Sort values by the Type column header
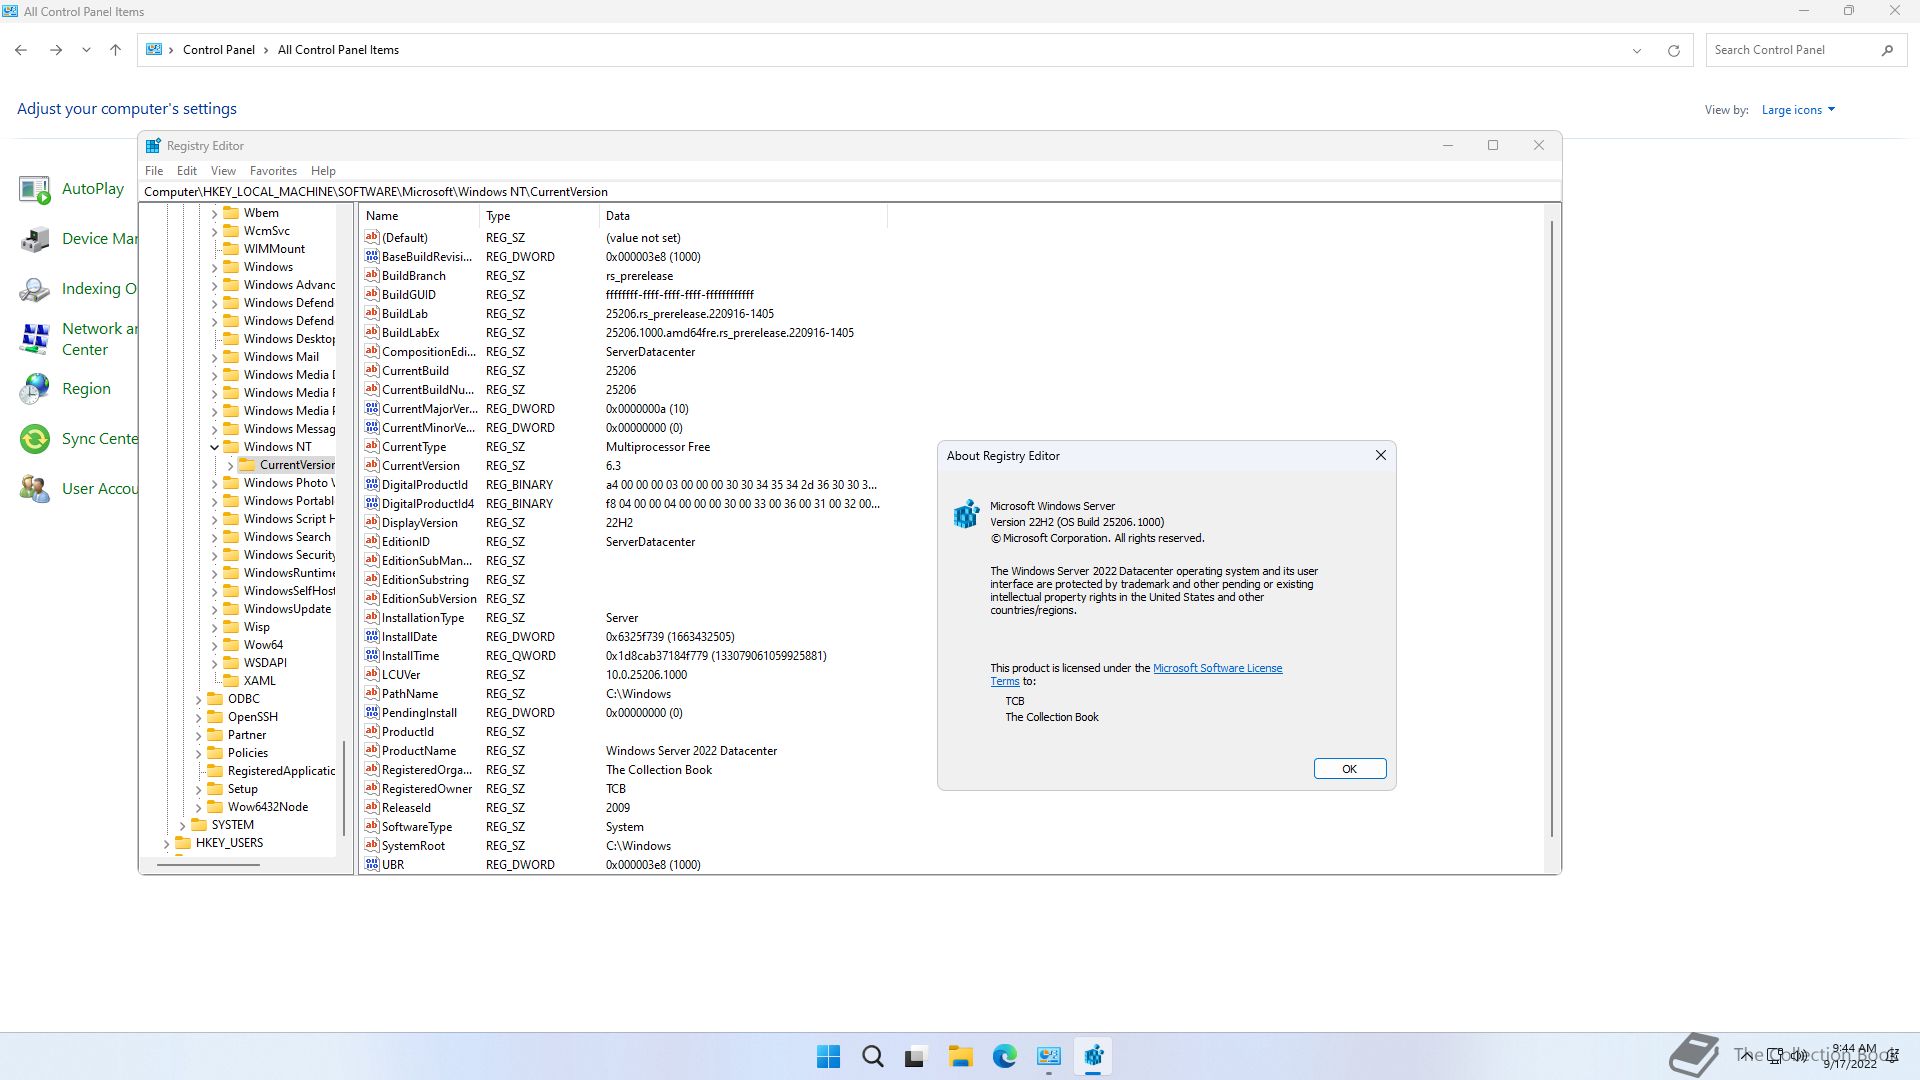Screen dimensions: 1920x1080 540,216
